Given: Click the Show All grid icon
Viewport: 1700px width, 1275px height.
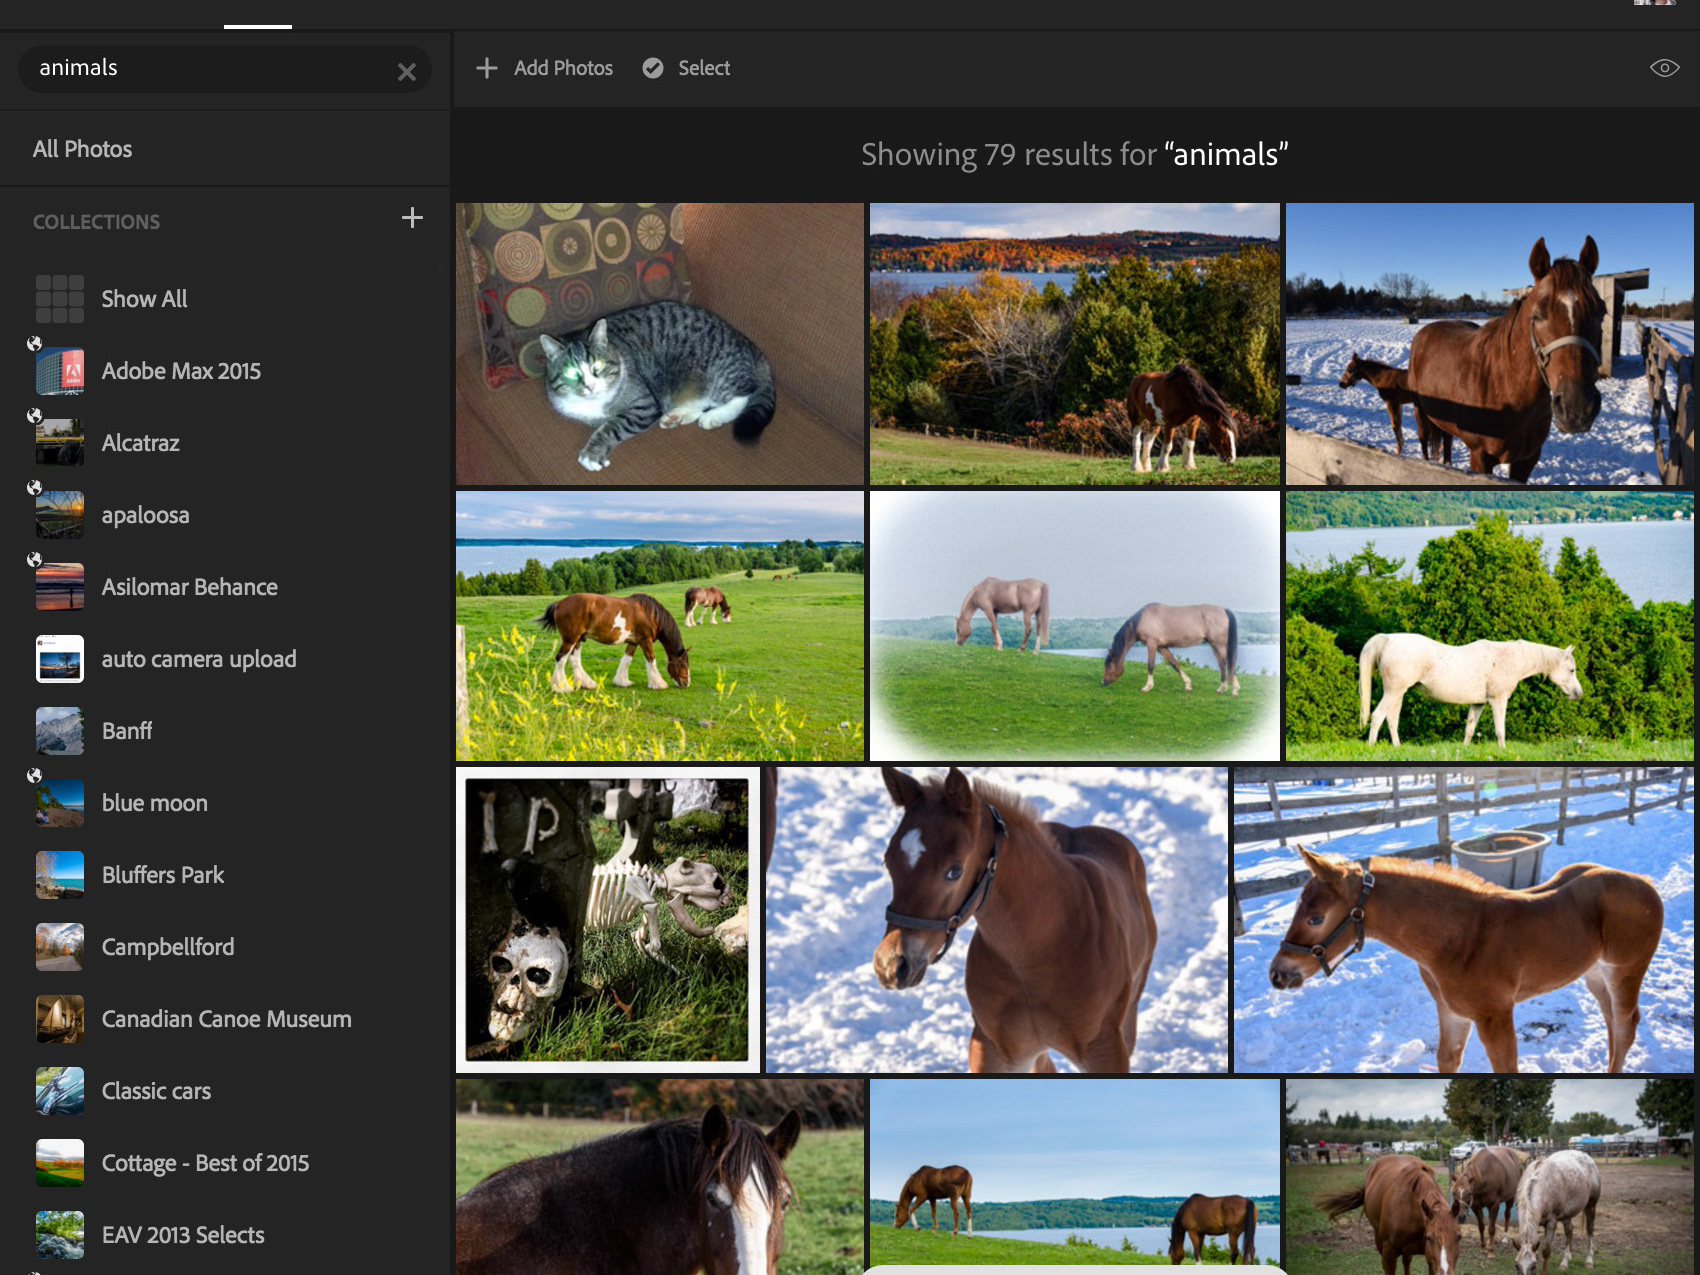Looking at the screenshot, I should coord(60,299).
